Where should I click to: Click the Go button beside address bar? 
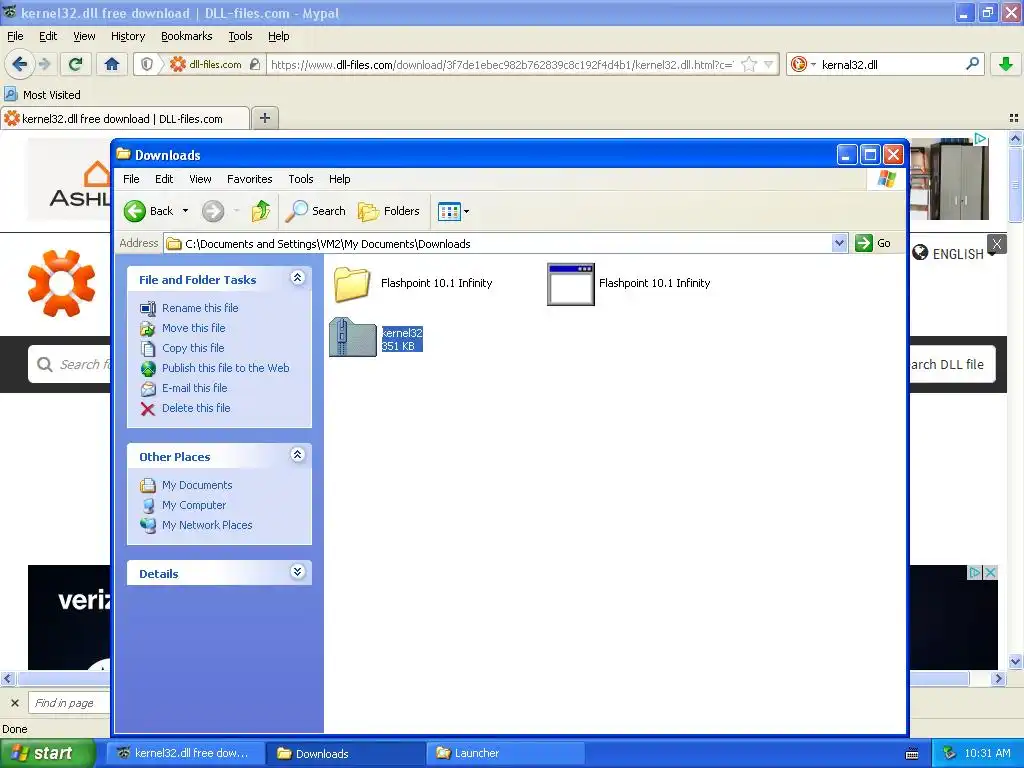point(873,243)
